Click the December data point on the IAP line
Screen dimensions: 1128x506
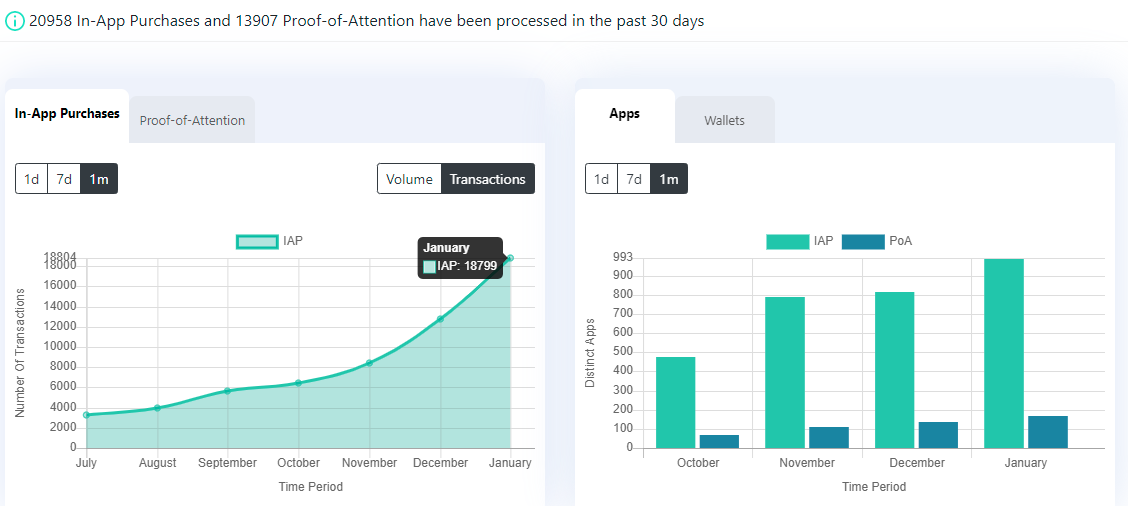click(440, 319)
